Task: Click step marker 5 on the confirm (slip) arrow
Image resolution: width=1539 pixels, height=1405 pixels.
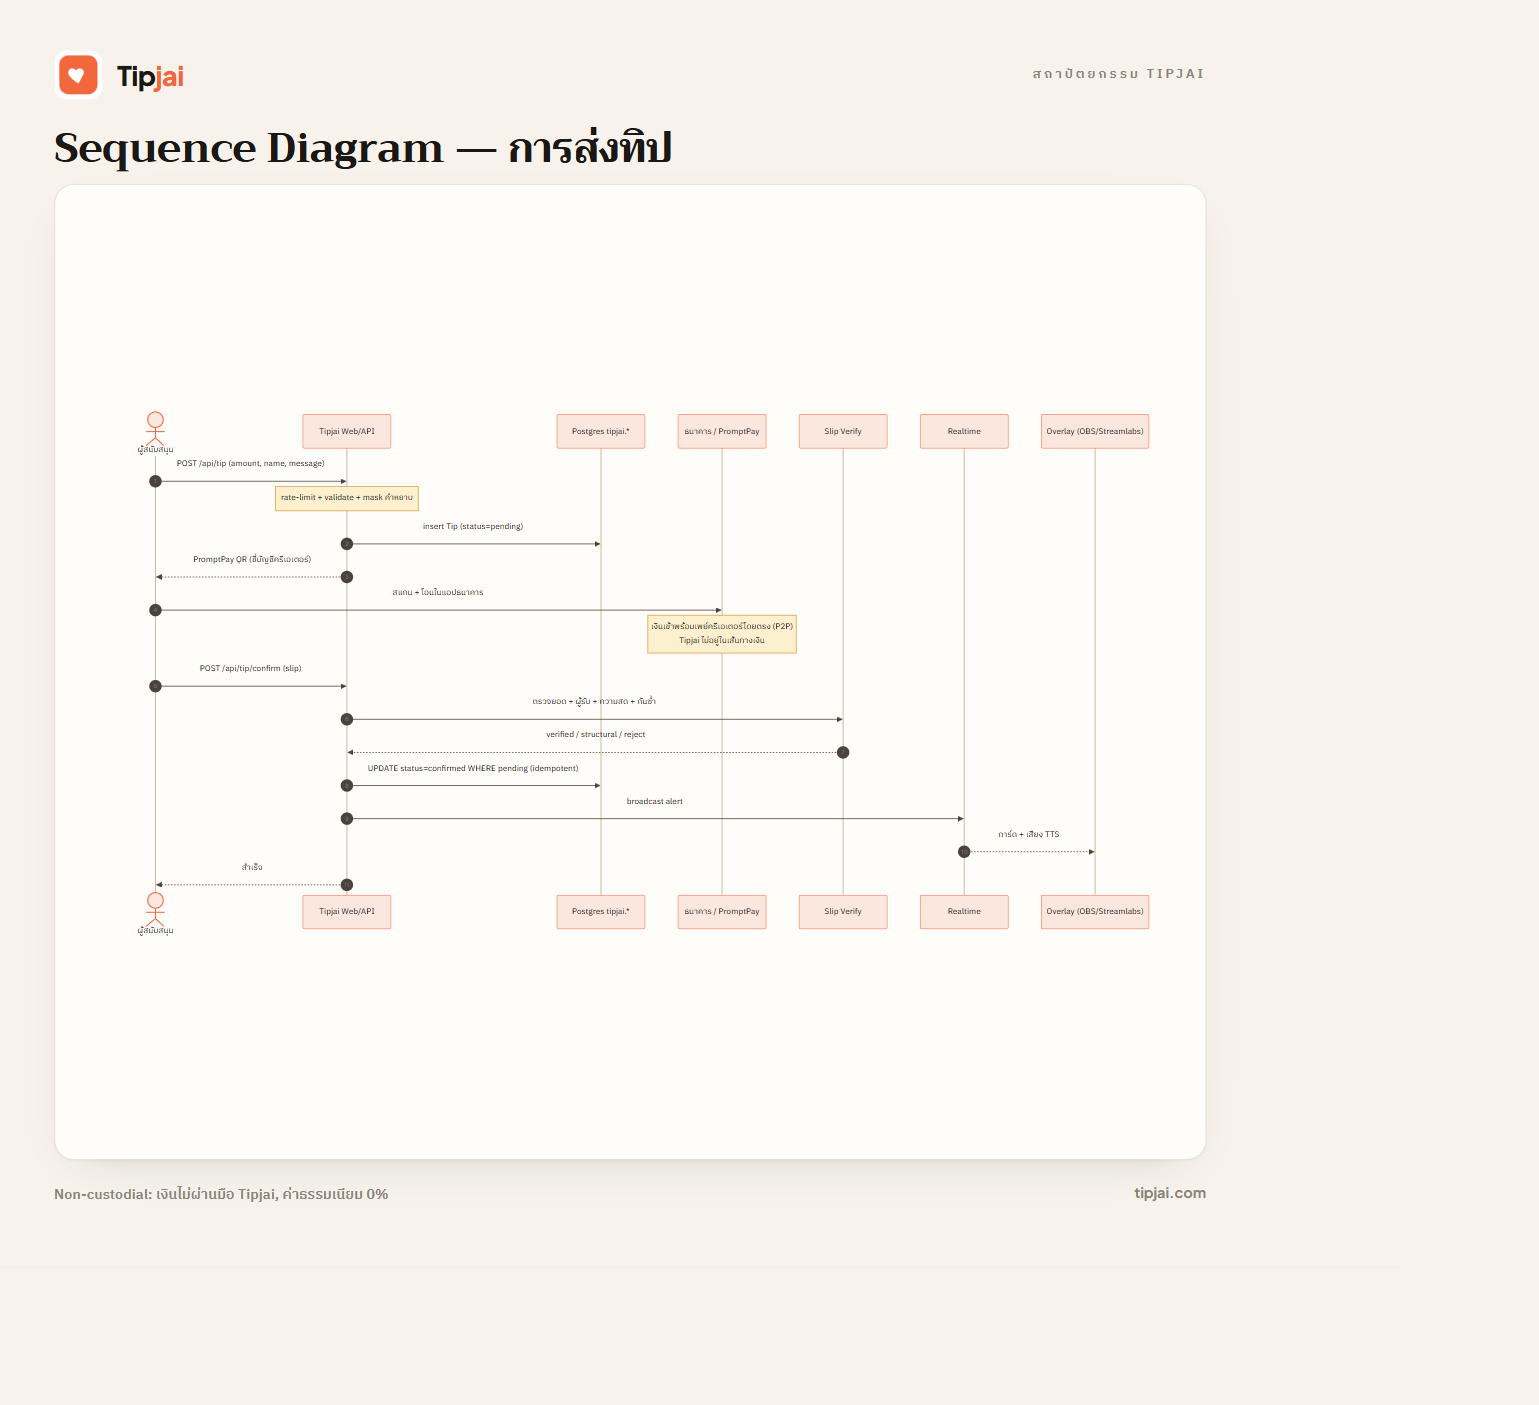Action: (155, 686)
